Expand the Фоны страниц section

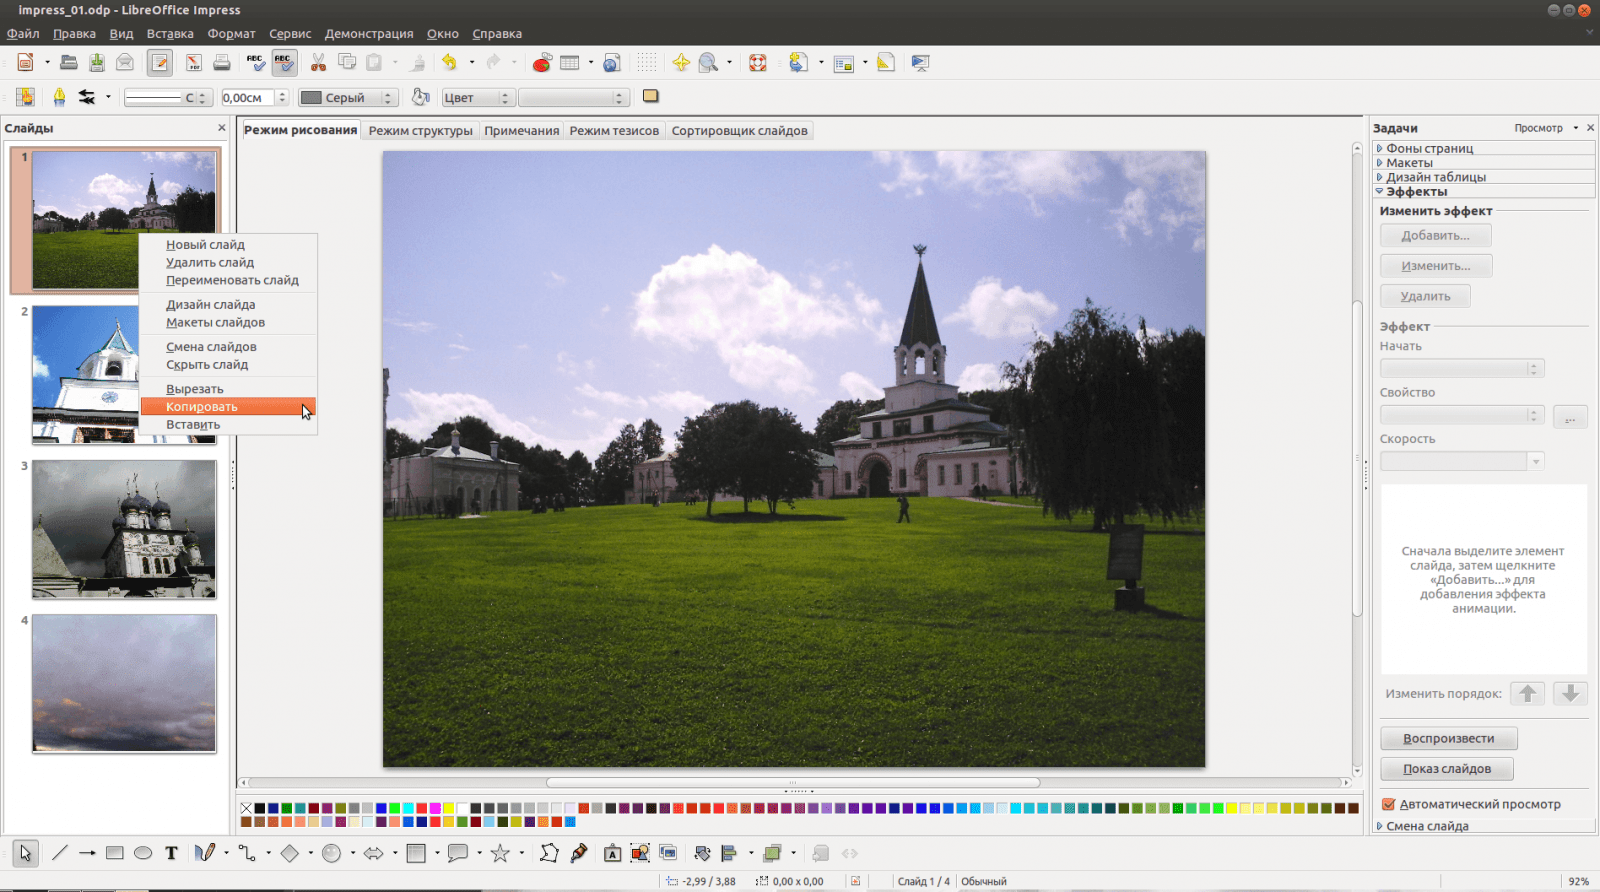coord(1485,148)
